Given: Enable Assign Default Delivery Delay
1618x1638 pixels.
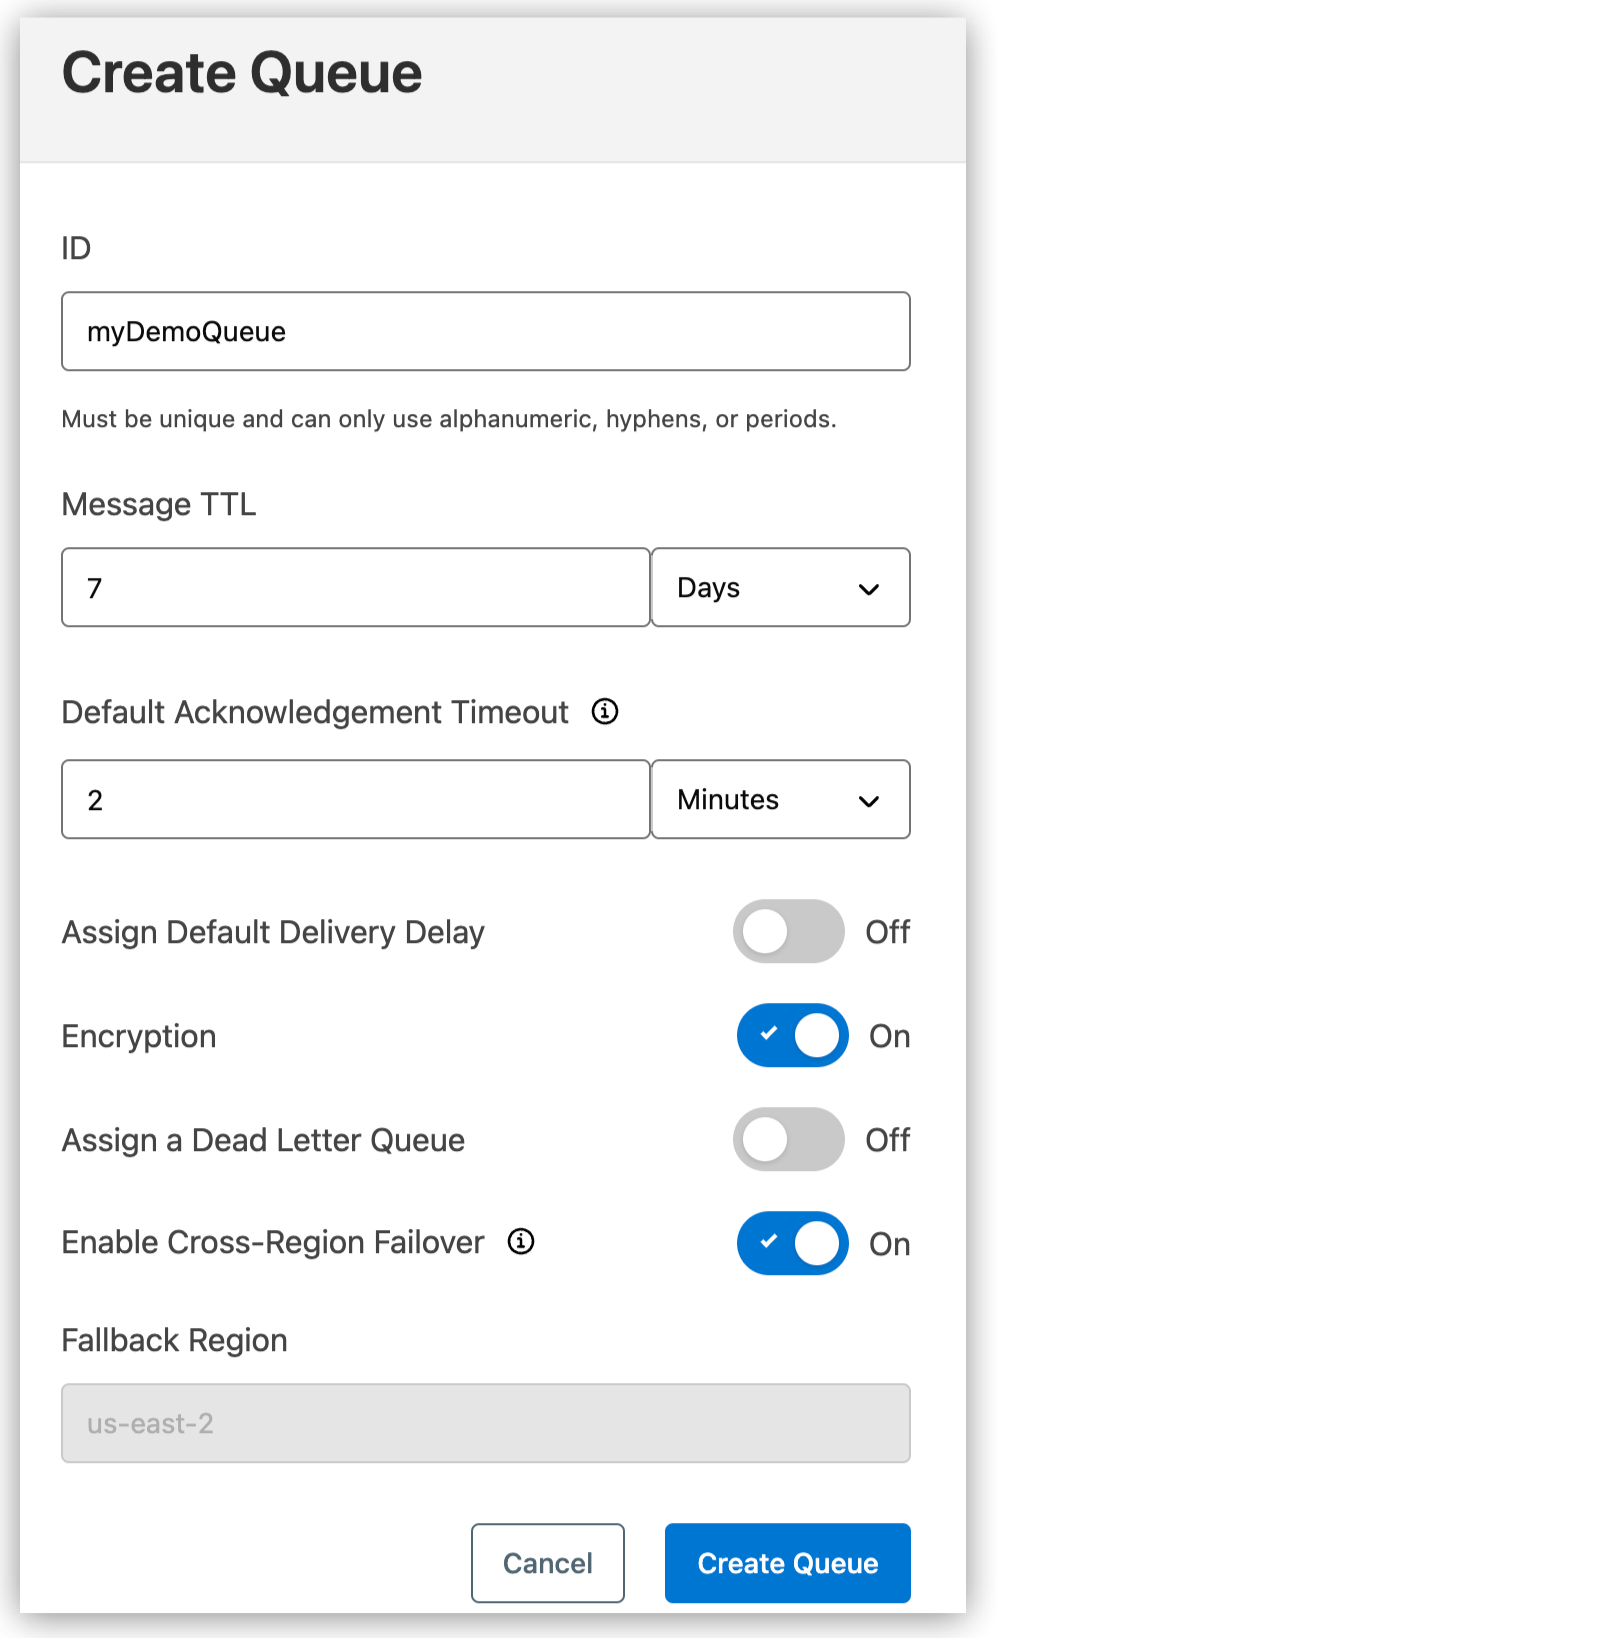Looking at the screenshot, I should pyautogui.click(x=789, y=931).
